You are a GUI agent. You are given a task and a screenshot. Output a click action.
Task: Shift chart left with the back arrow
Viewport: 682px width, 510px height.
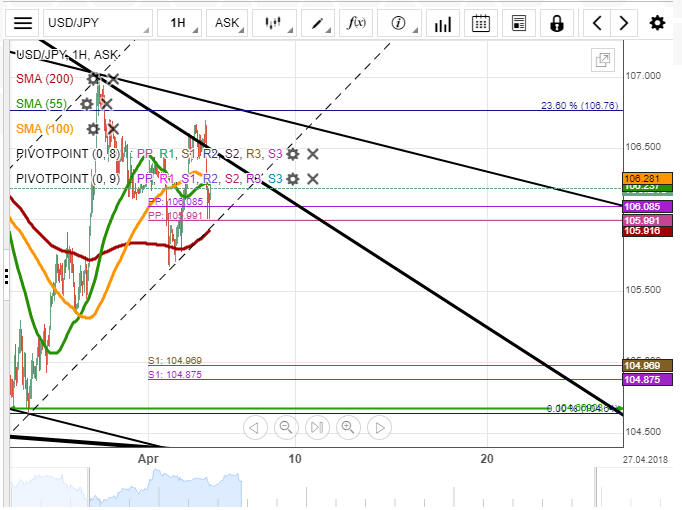pos(255,428)
